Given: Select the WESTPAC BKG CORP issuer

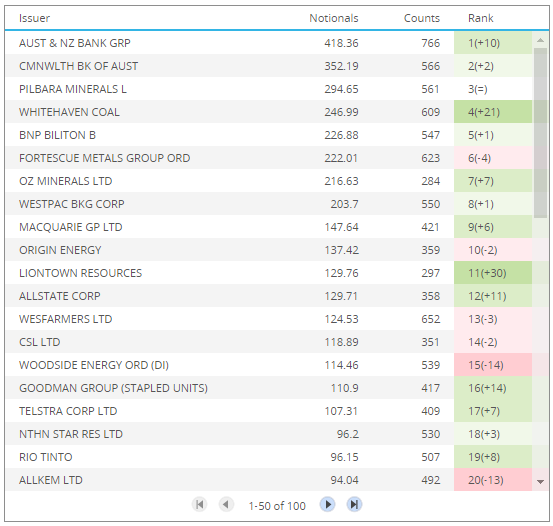Looking at the screenshot, I should point(72,204).
